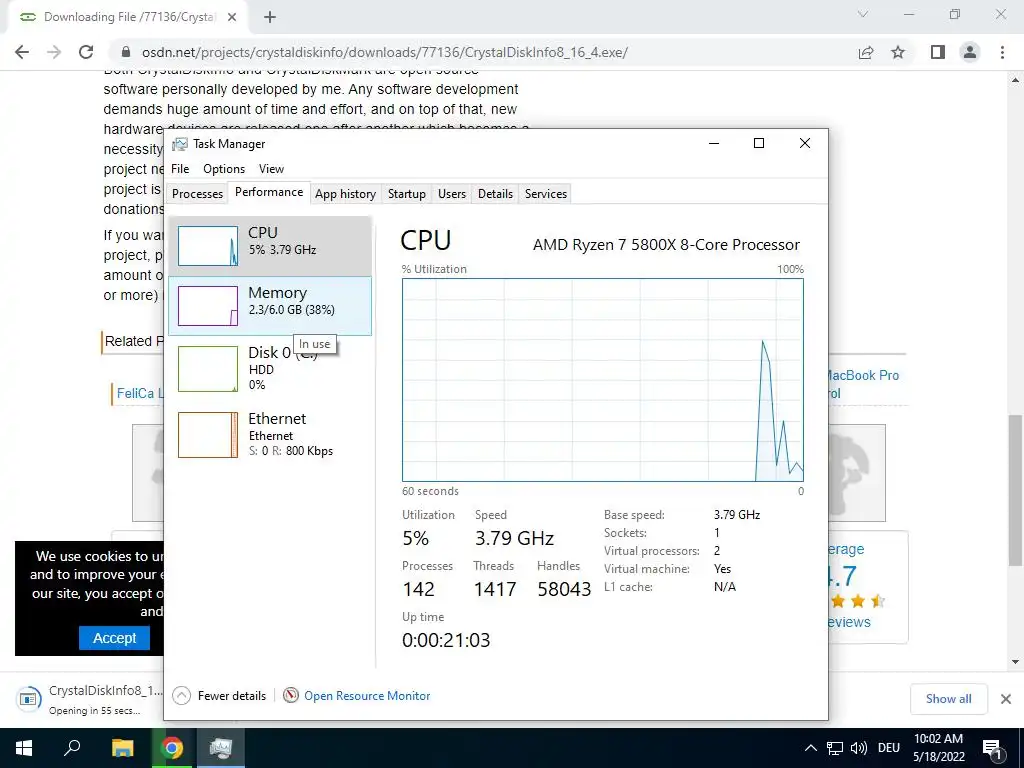Screen dimensions: 1024x768
Task: Open the taskbar clock and date
Action: [x=938, y=748]
